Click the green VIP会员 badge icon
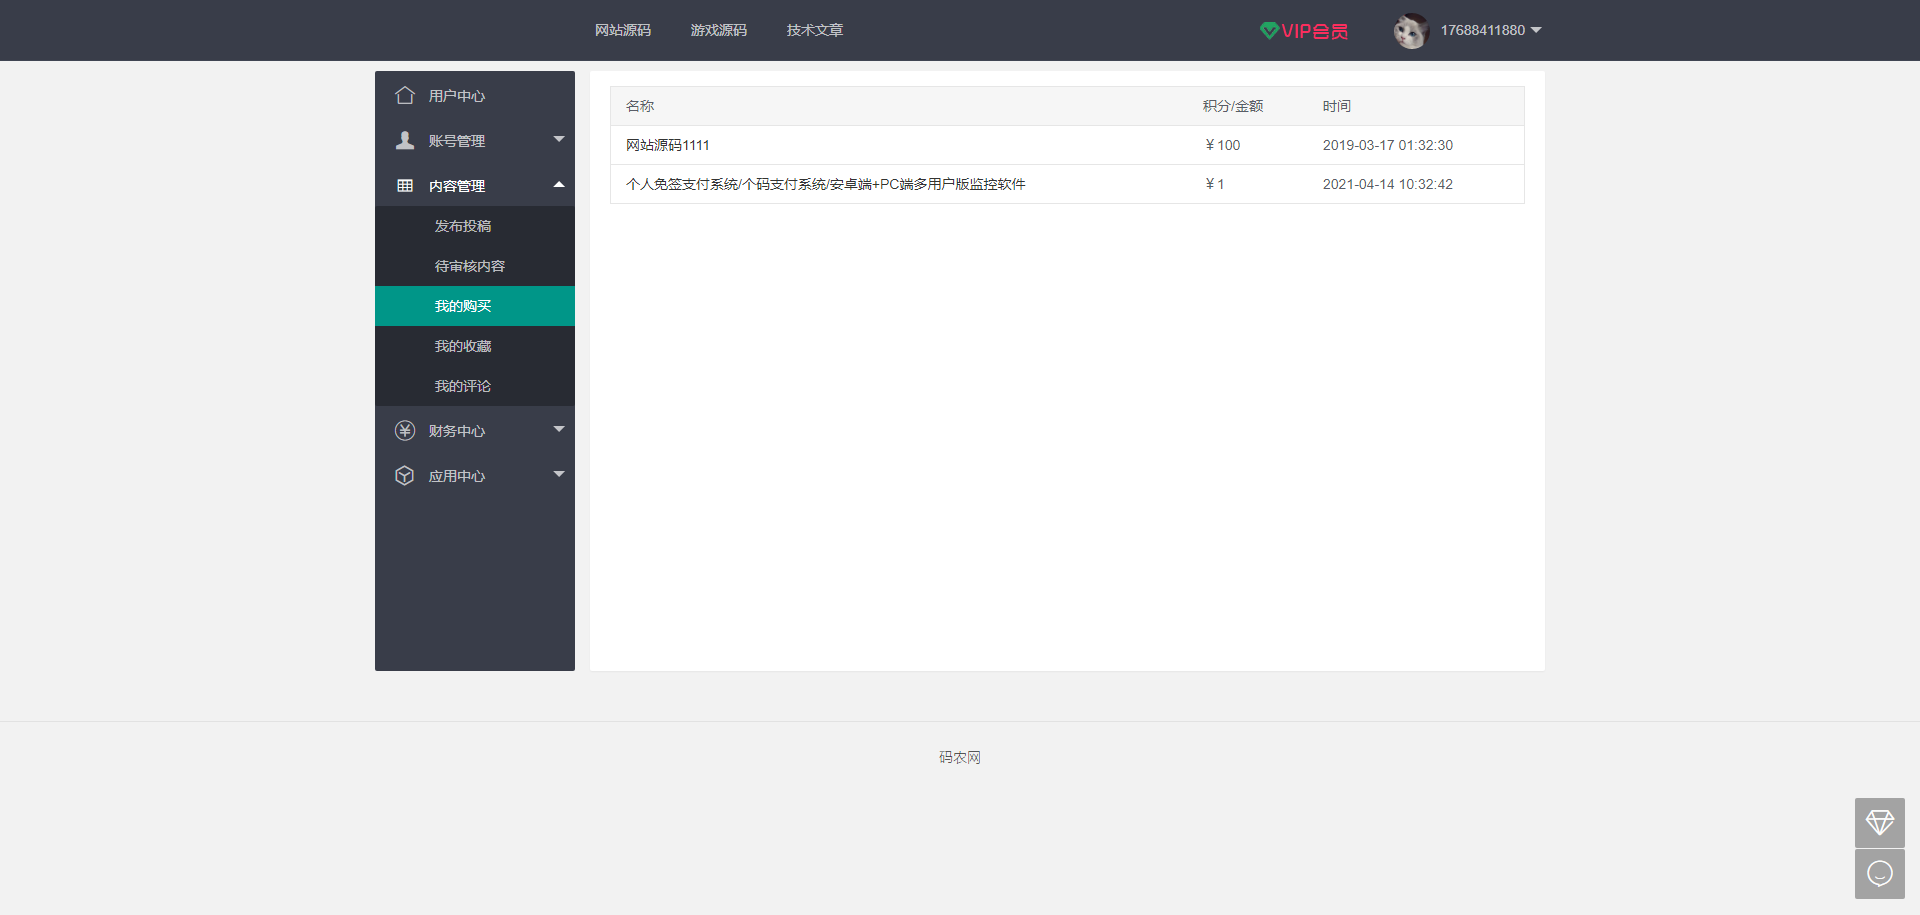Image resolution: width=1920 pixels, height=915 pixels. 1270,30
